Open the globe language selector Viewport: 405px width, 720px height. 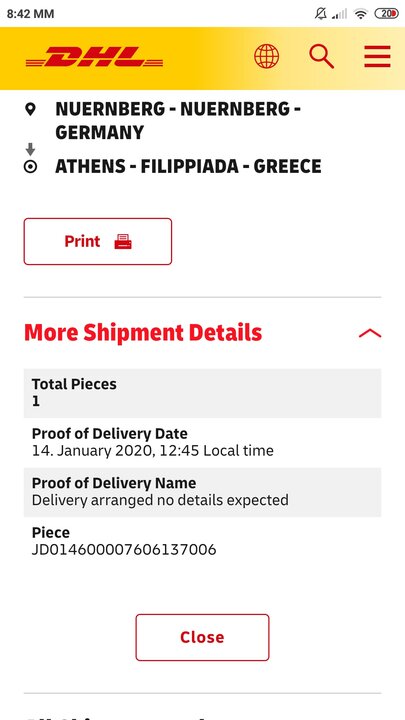click(x=266, y=56)
